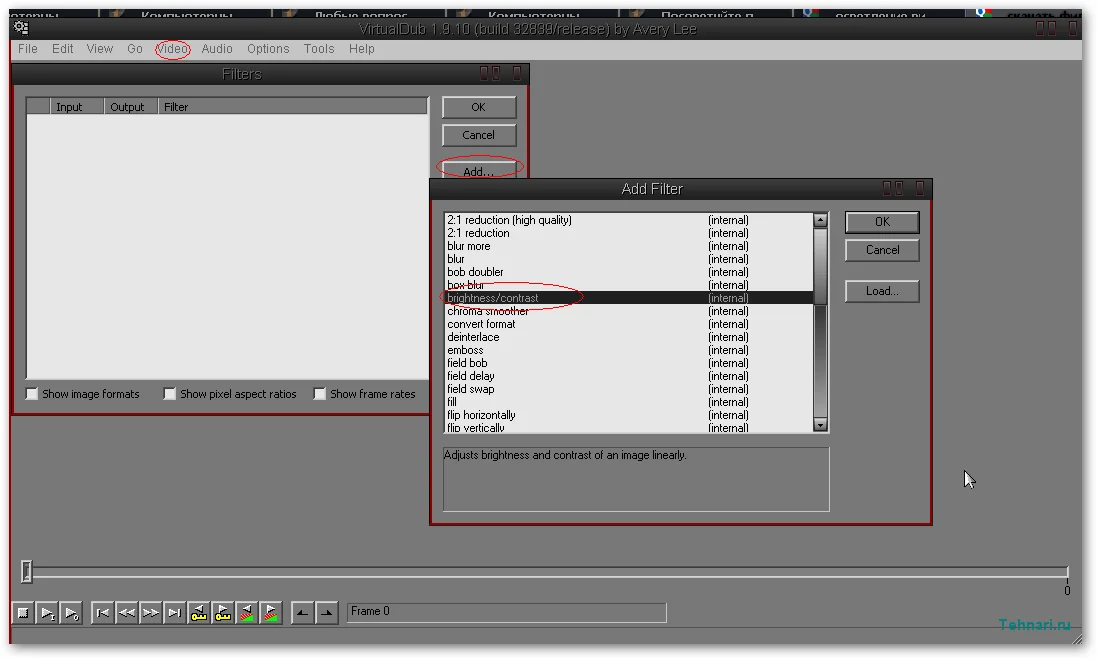Image resolution: width=1097 pixels, height=659 pixels.
Task: Seek to next scene change
Action: click(271, 613)
